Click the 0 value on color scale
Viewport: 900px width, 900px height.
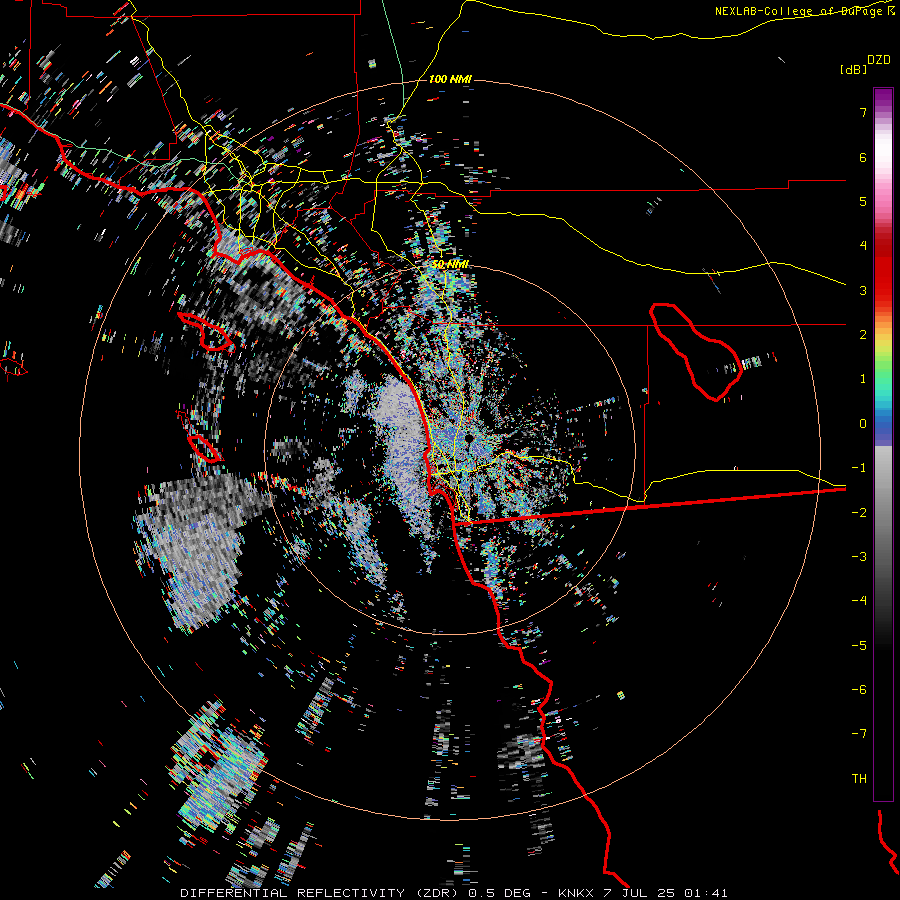click(x=863, y=424)
